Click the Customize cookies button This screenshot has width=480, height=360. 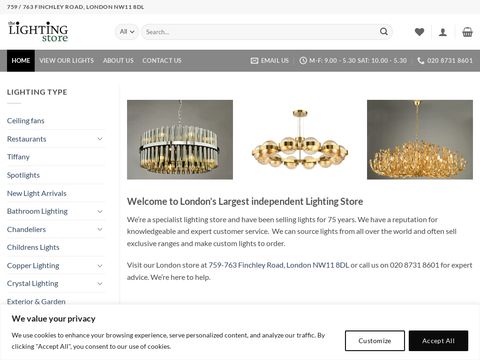point(375,341)
